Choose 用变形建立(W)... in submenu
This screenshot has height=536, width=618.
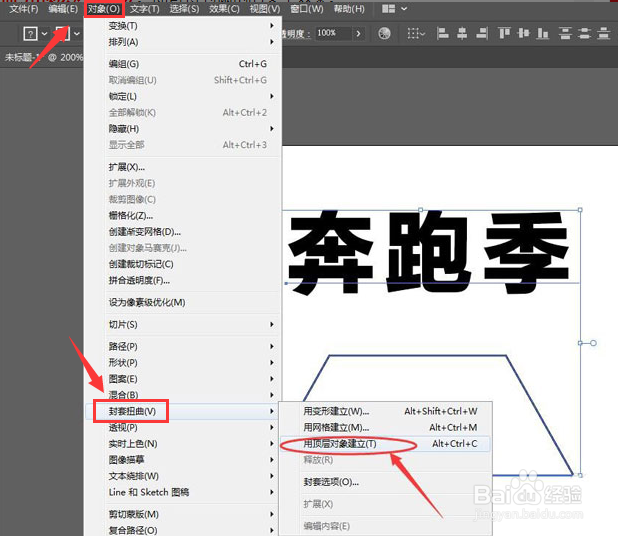[x=385, y=411]
